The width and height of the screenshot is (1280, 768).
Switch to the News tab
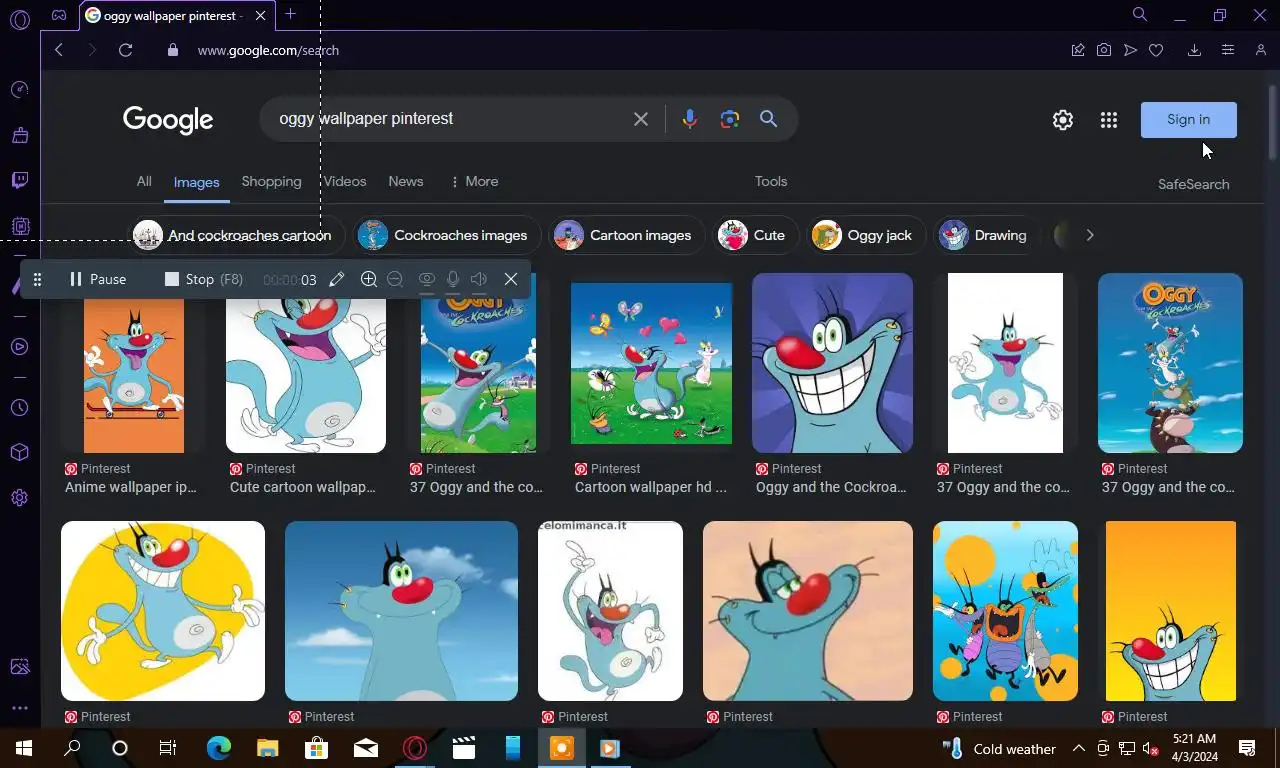pos(406,181)
